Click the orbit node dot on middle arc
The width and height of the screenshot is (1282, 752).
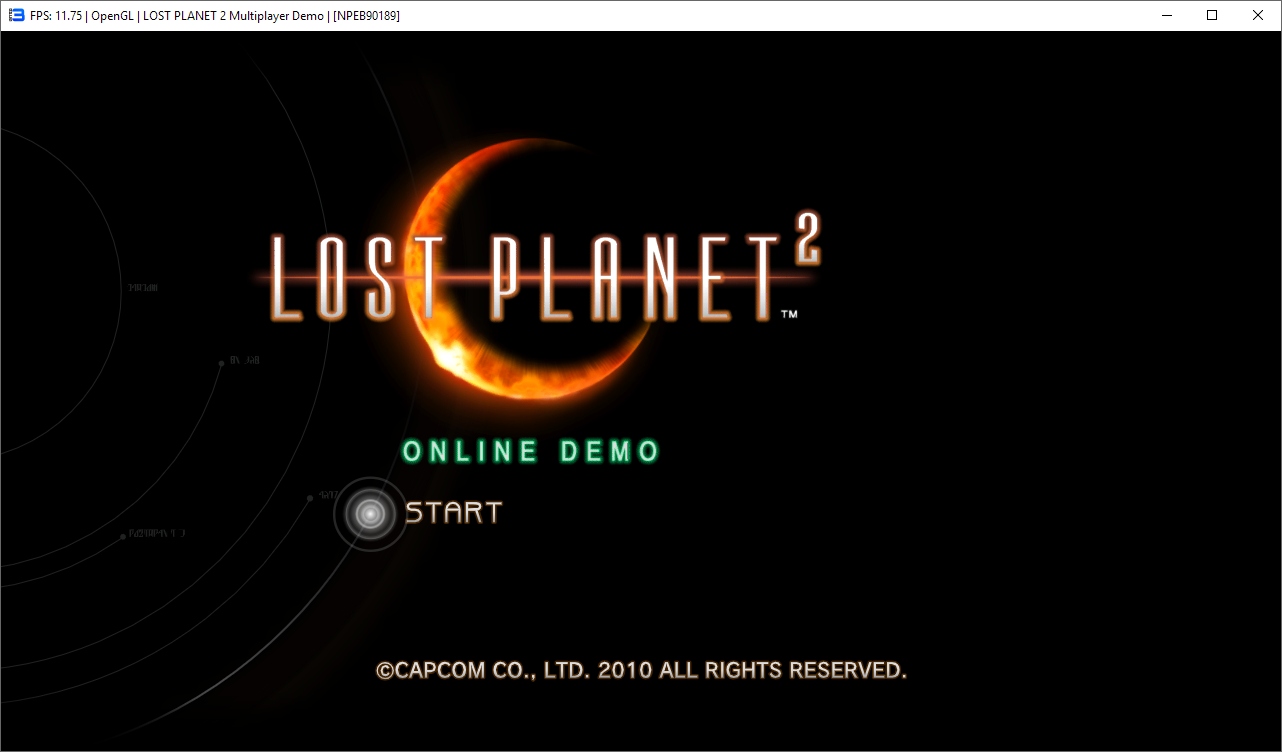point(222,363)
